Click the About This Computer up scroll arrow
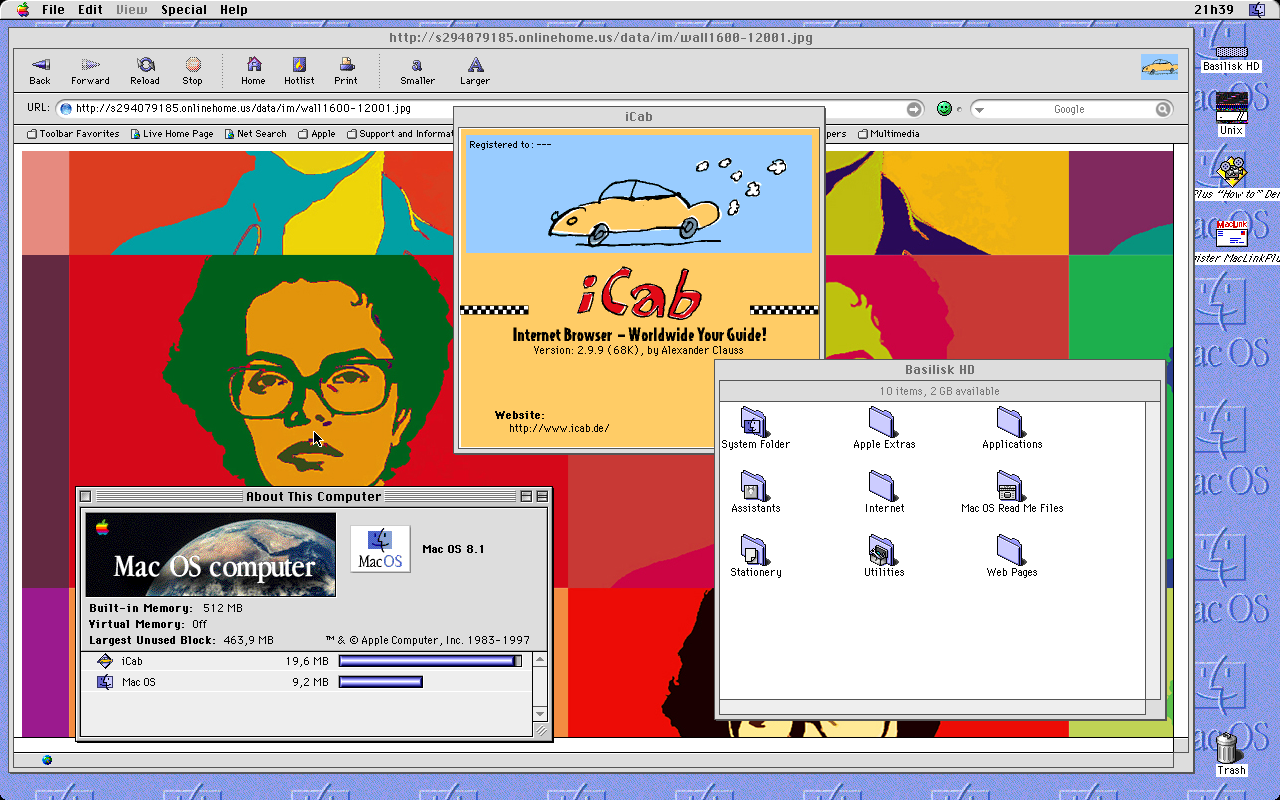Screen dimensions: 1280x800 click(540, 660)
